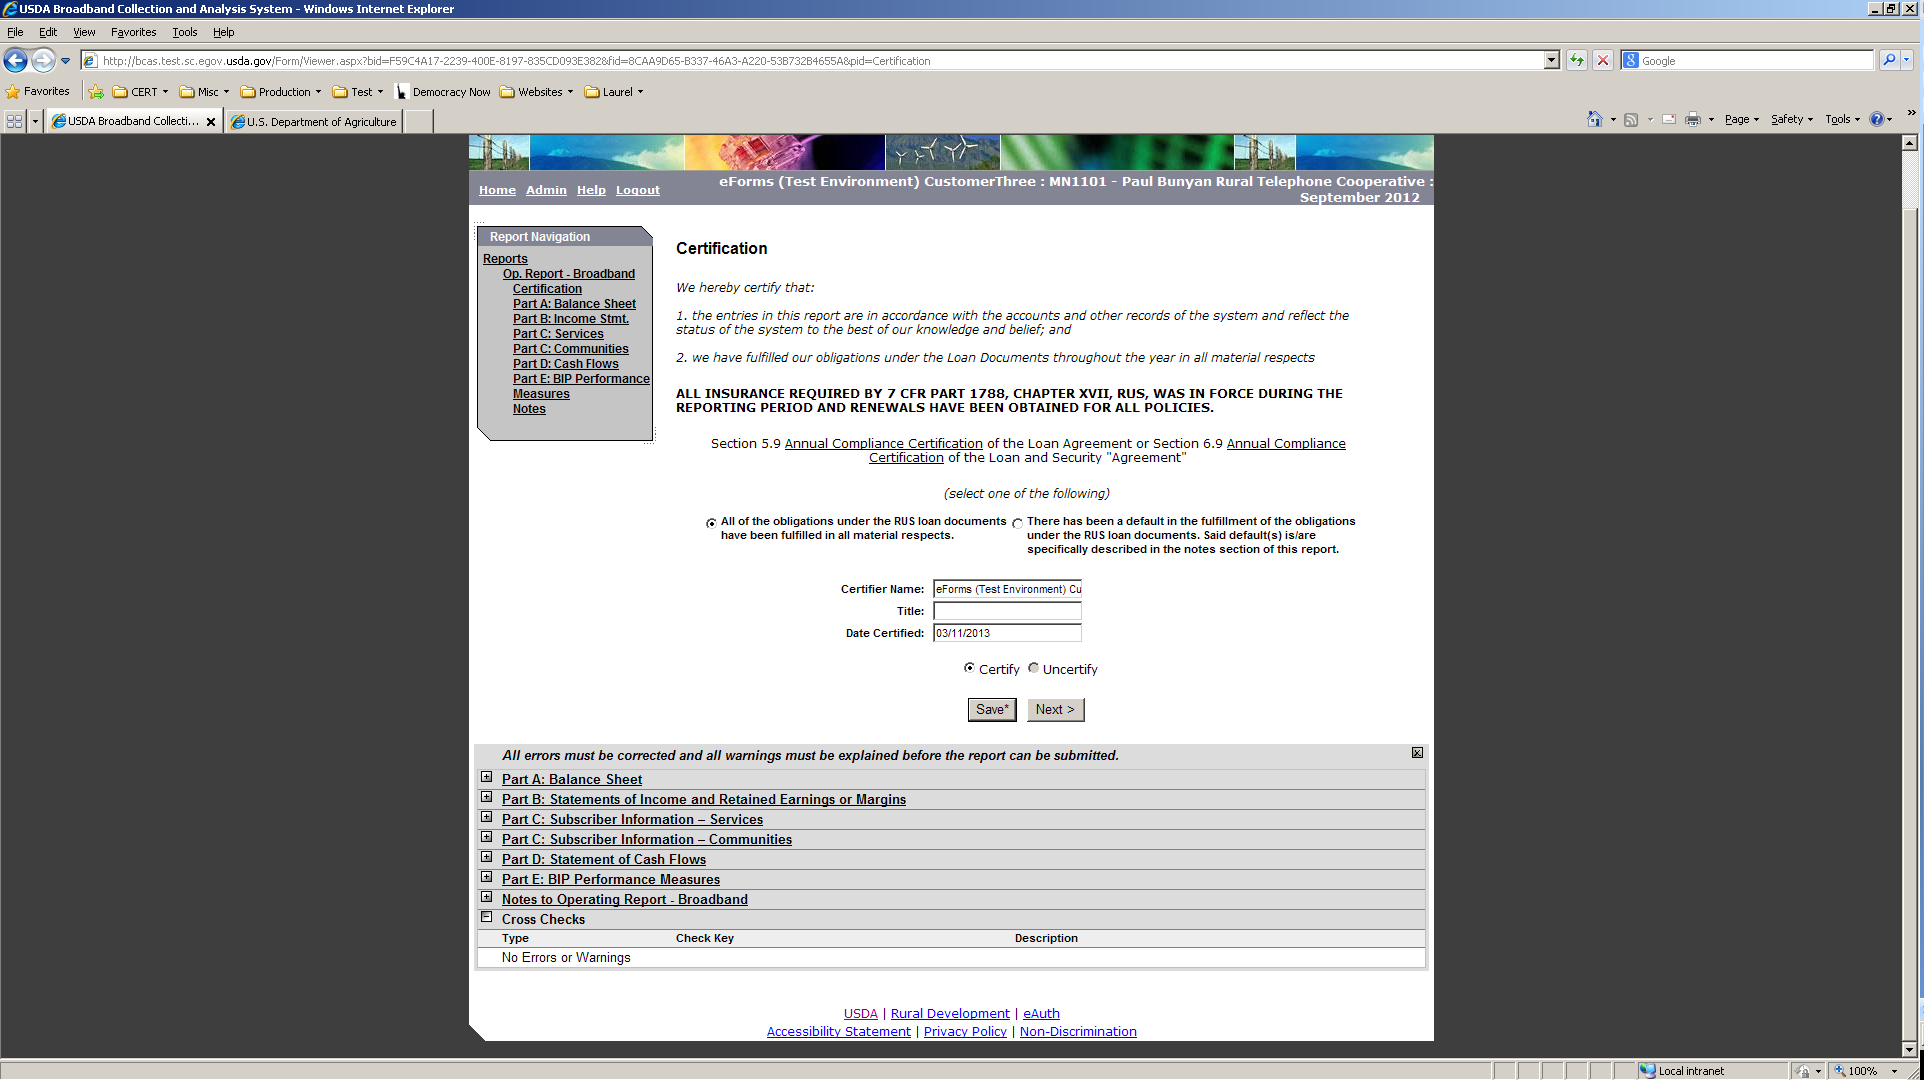
Task: Collapse the Cross Checks section
Action: [487, 918]
